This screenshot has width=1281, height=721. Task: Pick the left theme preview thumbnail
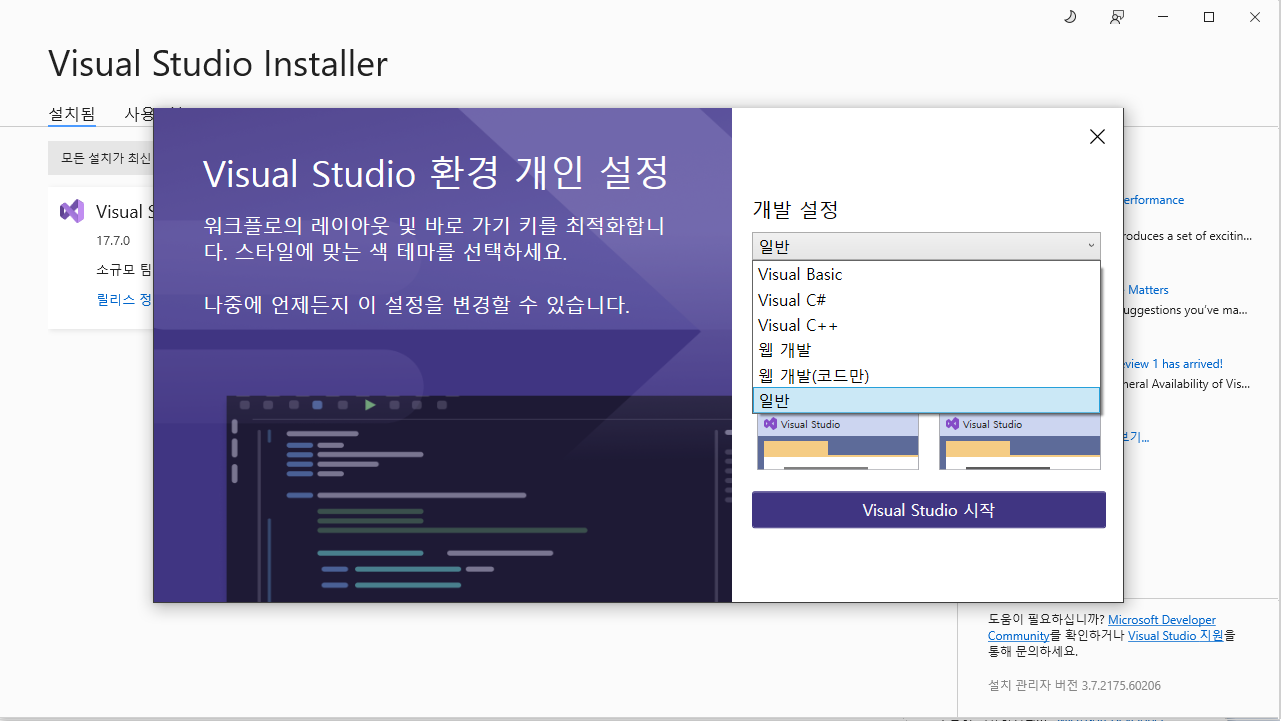(838, 442)
